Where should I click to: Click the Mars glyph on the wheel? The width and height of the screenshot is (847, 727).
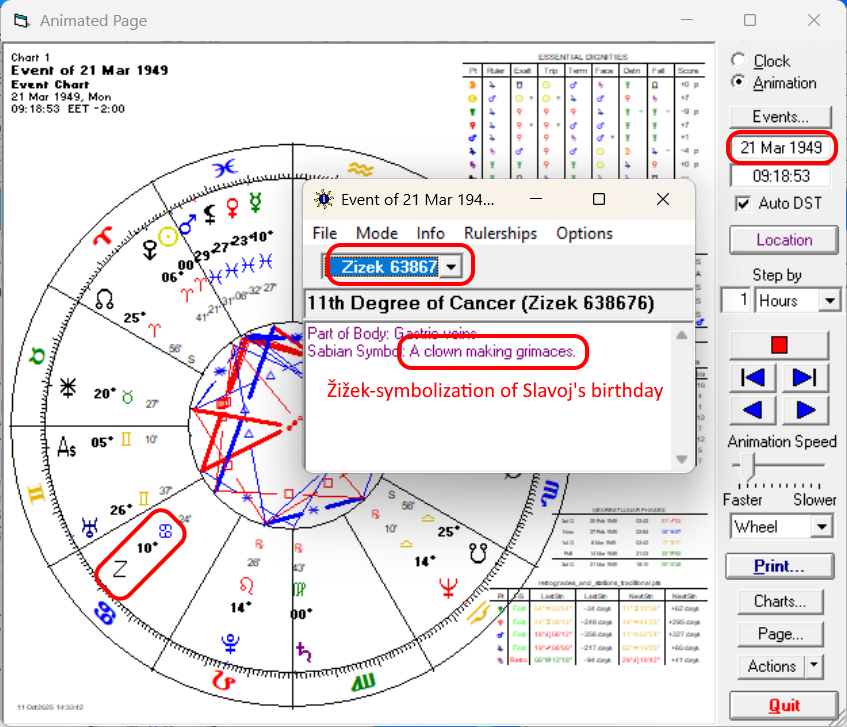tap(187, 224)
